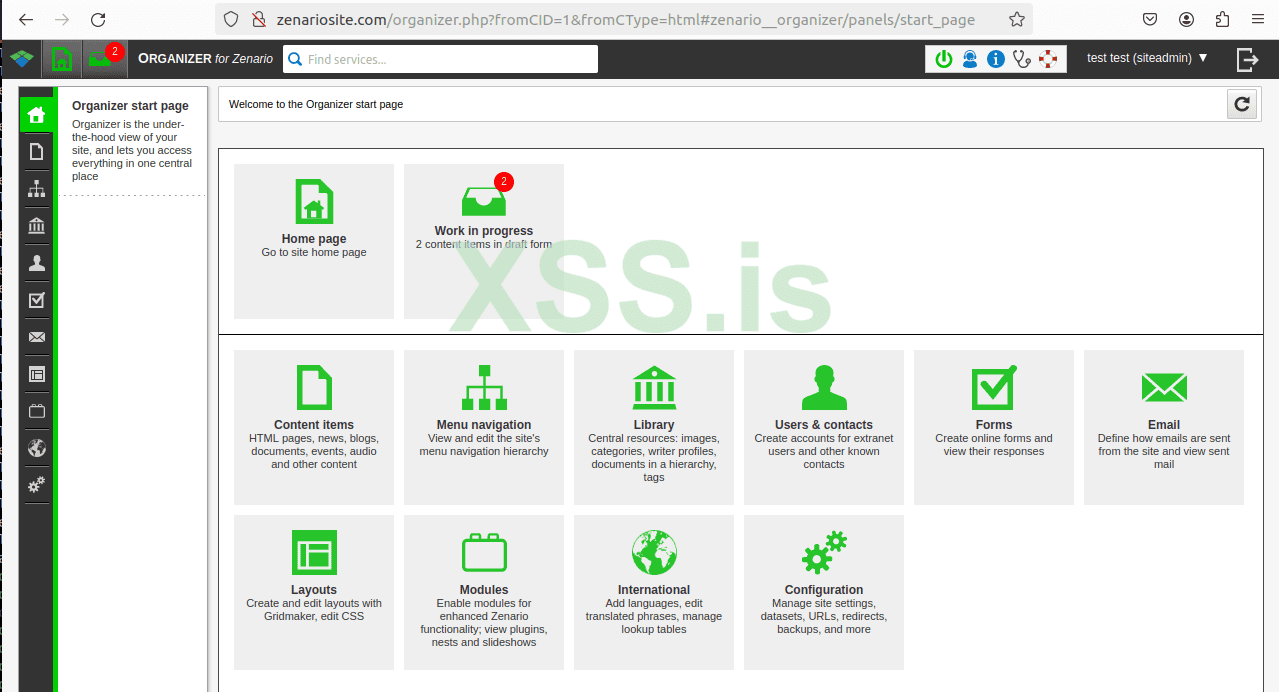Select the Modules icon in sidebar
This screenshot has width=1279, height=692.
coord(37,411)
